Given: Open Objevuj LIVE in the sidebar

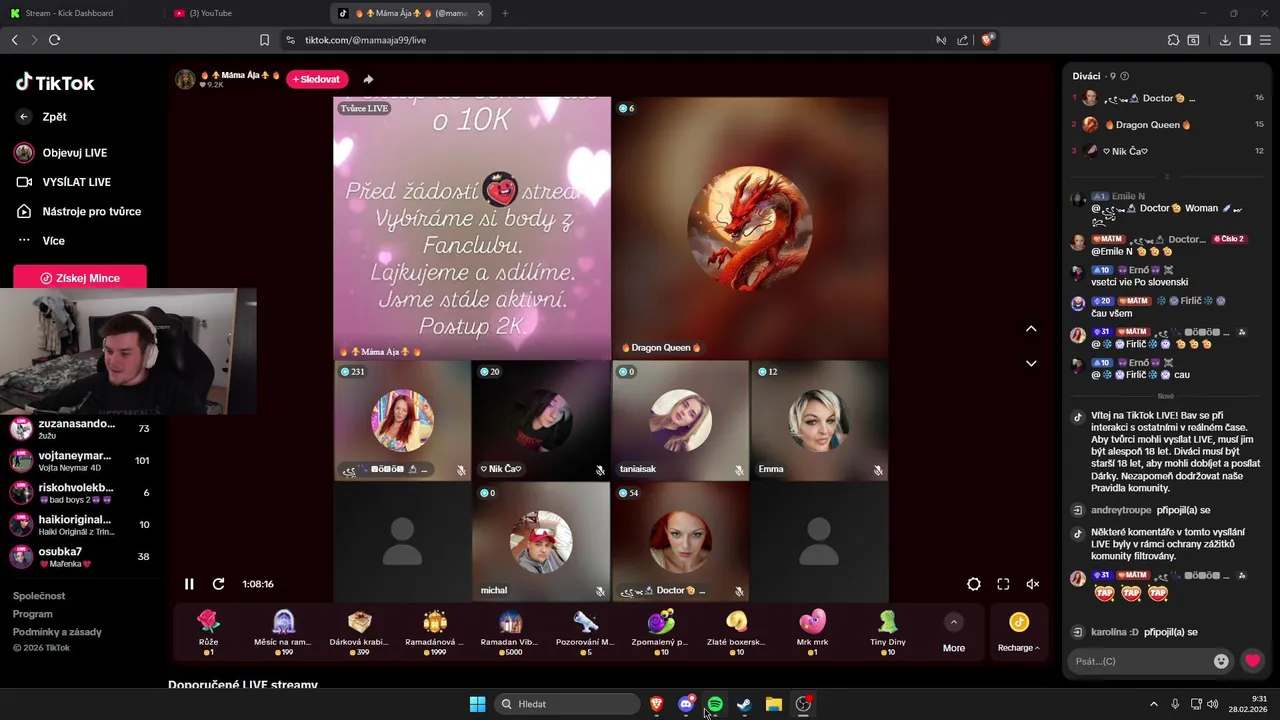Looking at the screenshot, I should click(75, 153).
